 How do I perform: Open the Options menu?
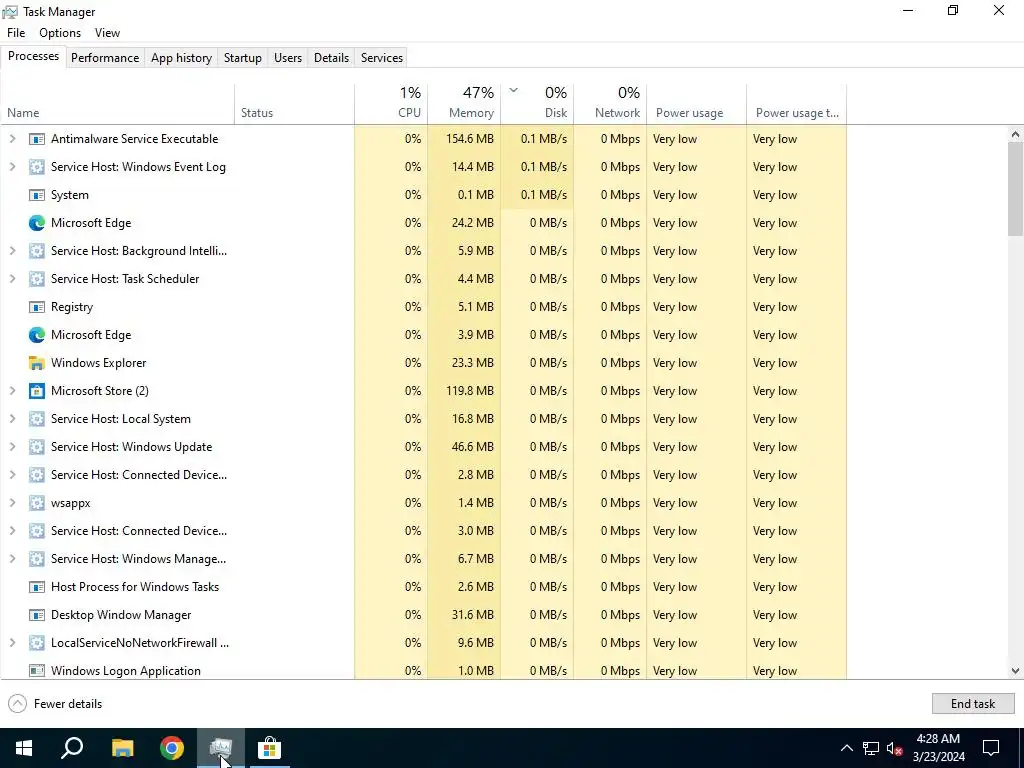(60, 33)
